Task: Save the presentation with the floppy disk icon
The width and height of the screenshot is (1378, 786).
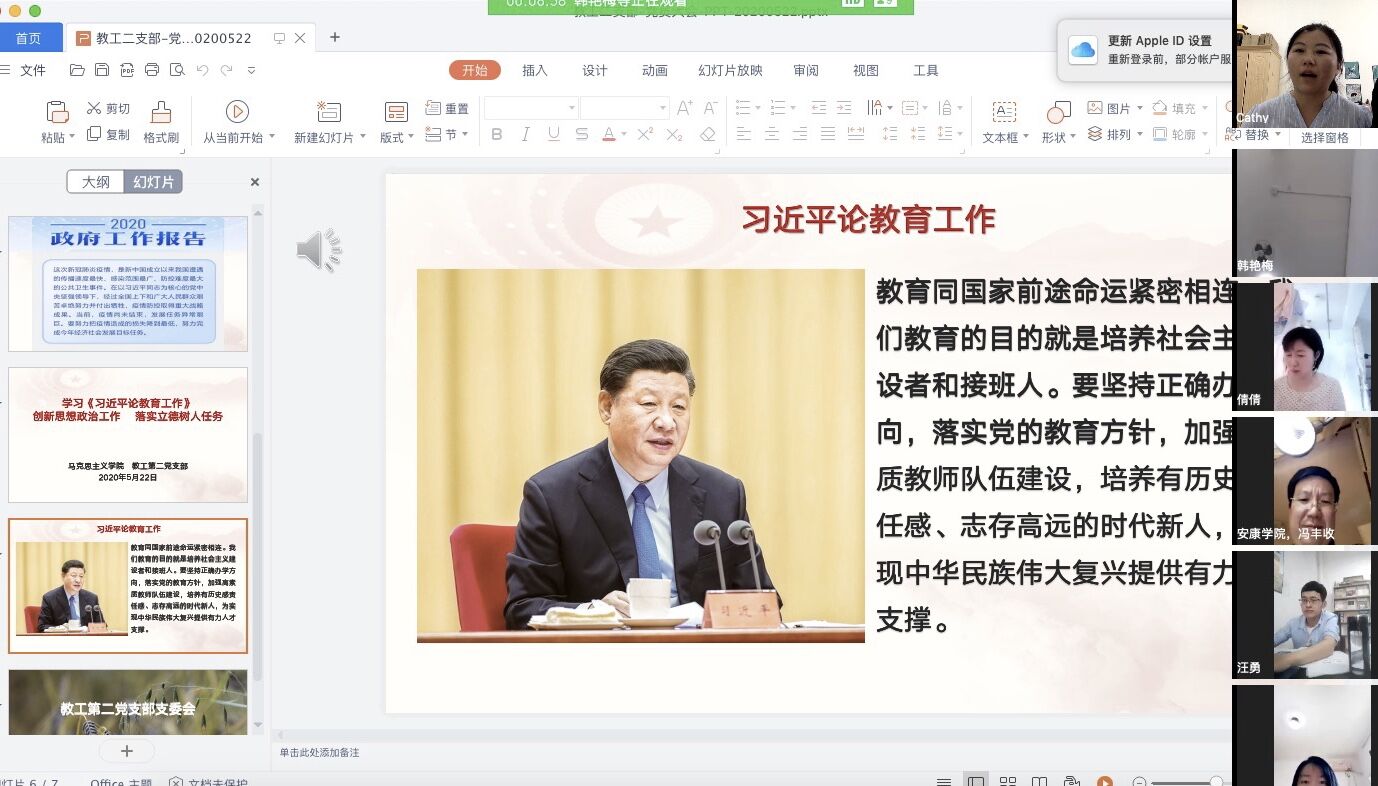Action: [x=102, y=70]
